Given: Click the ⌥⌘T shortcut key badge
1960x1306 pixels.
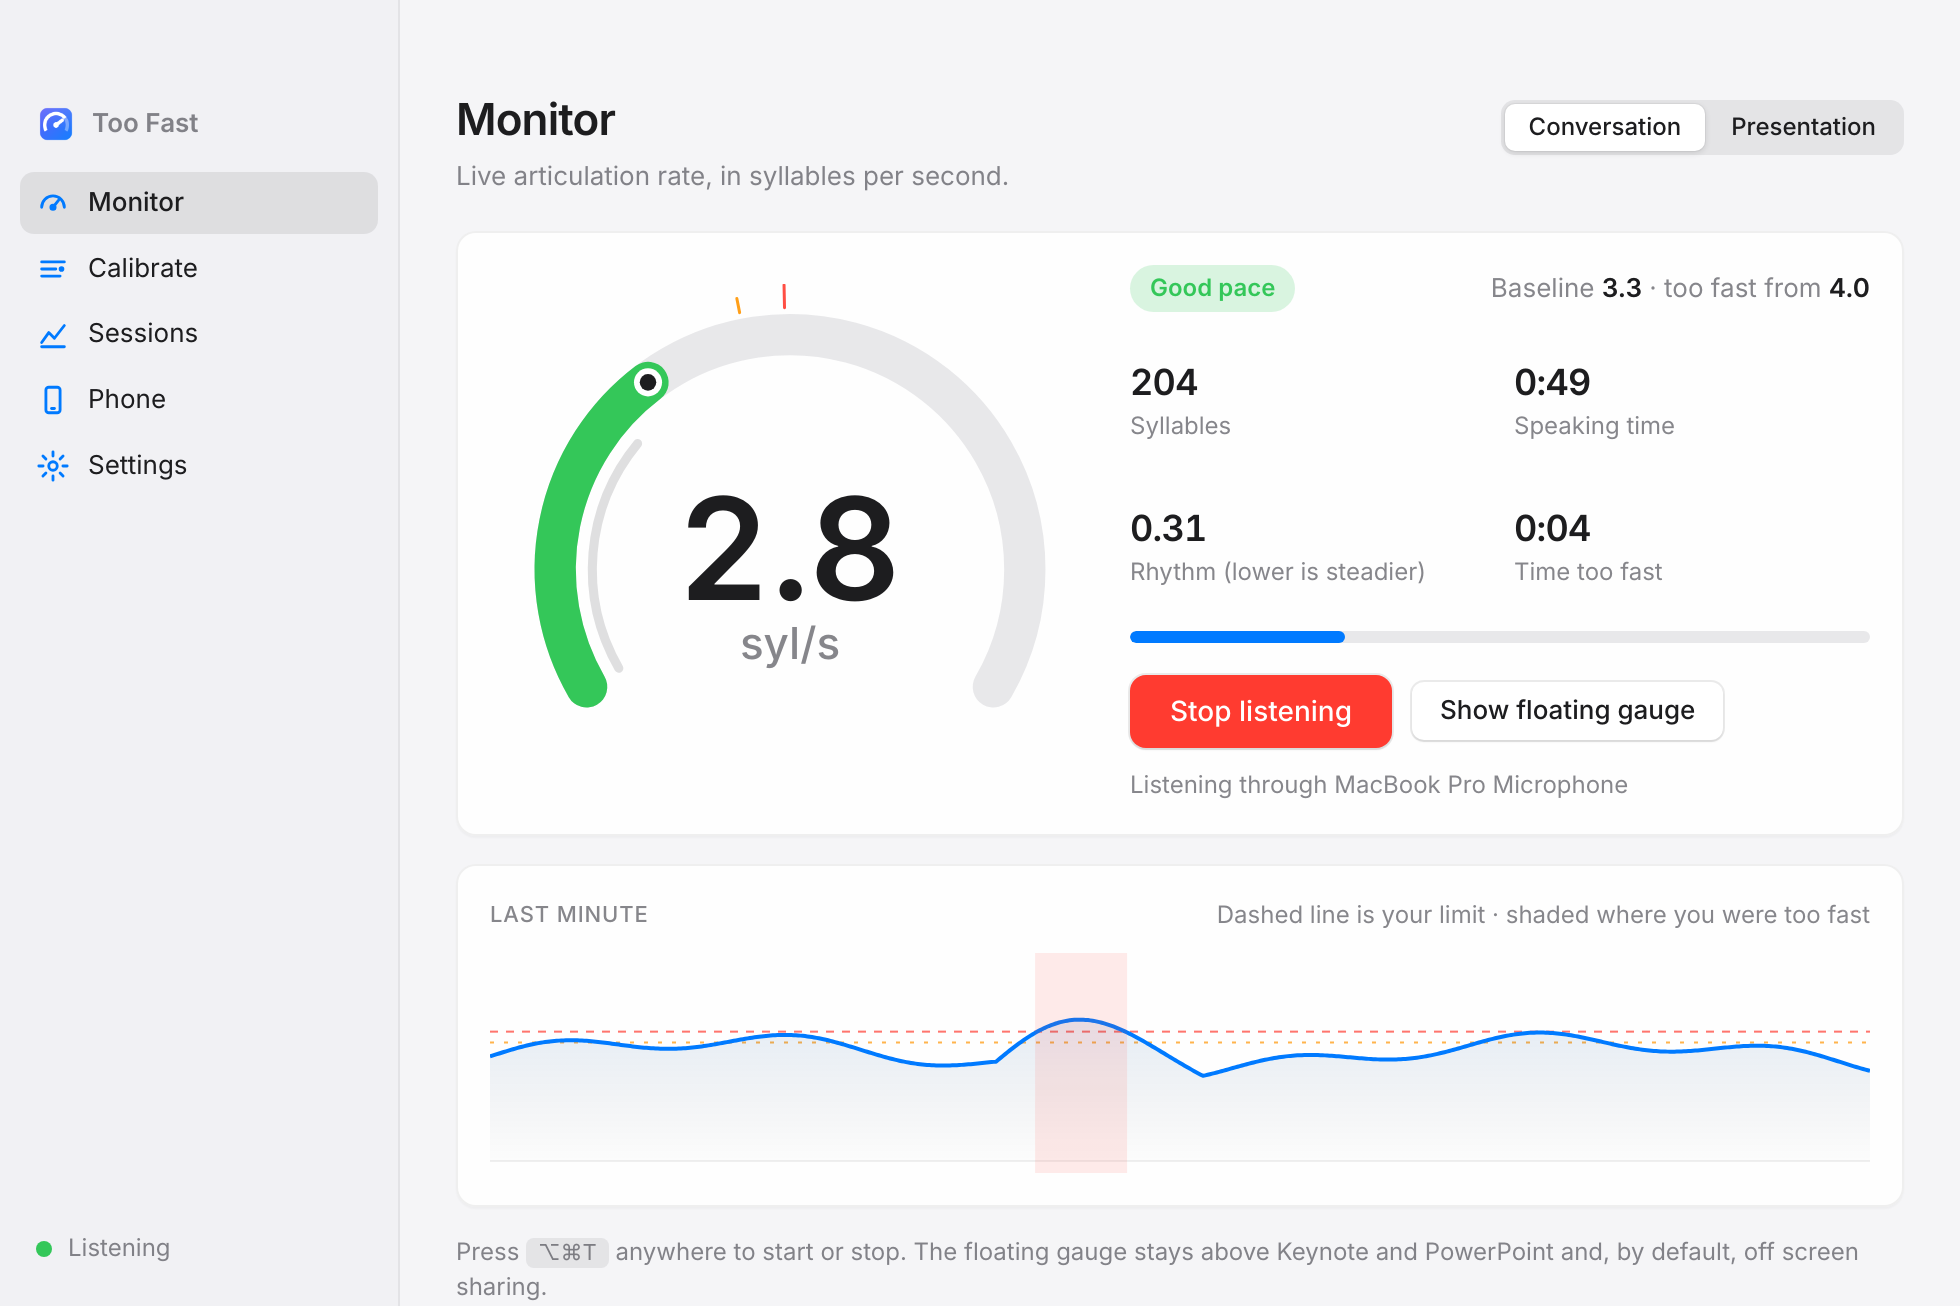Looking at the screenshot, I should 567,1252.
